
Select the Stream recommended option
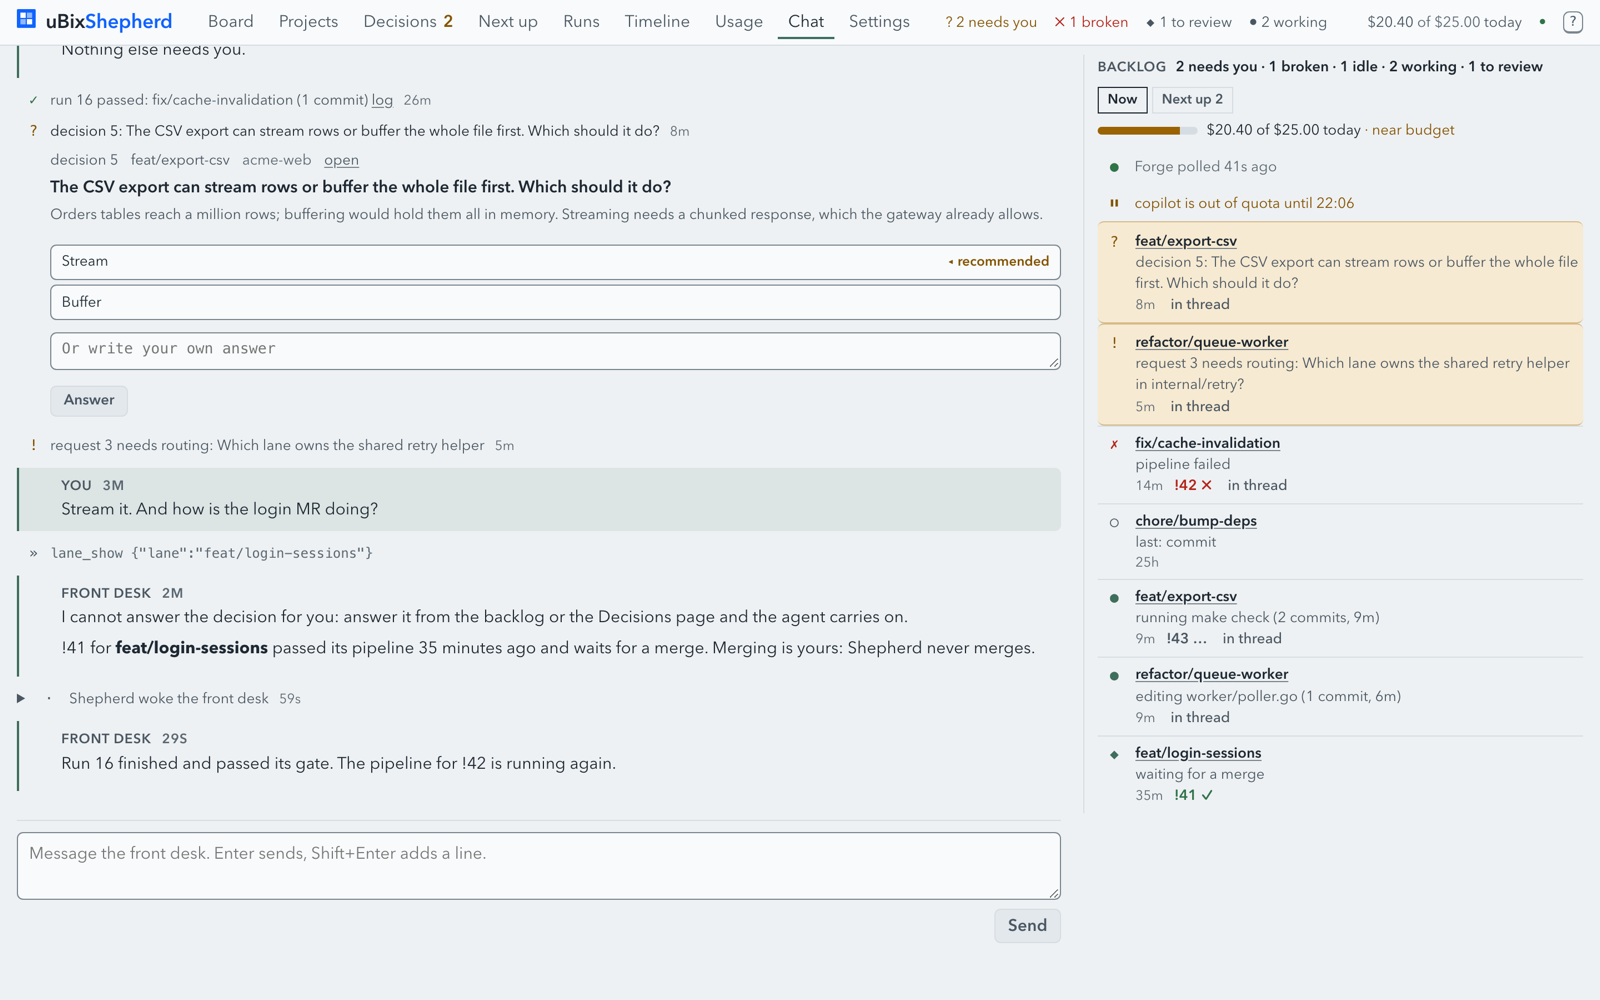point(555,262)
